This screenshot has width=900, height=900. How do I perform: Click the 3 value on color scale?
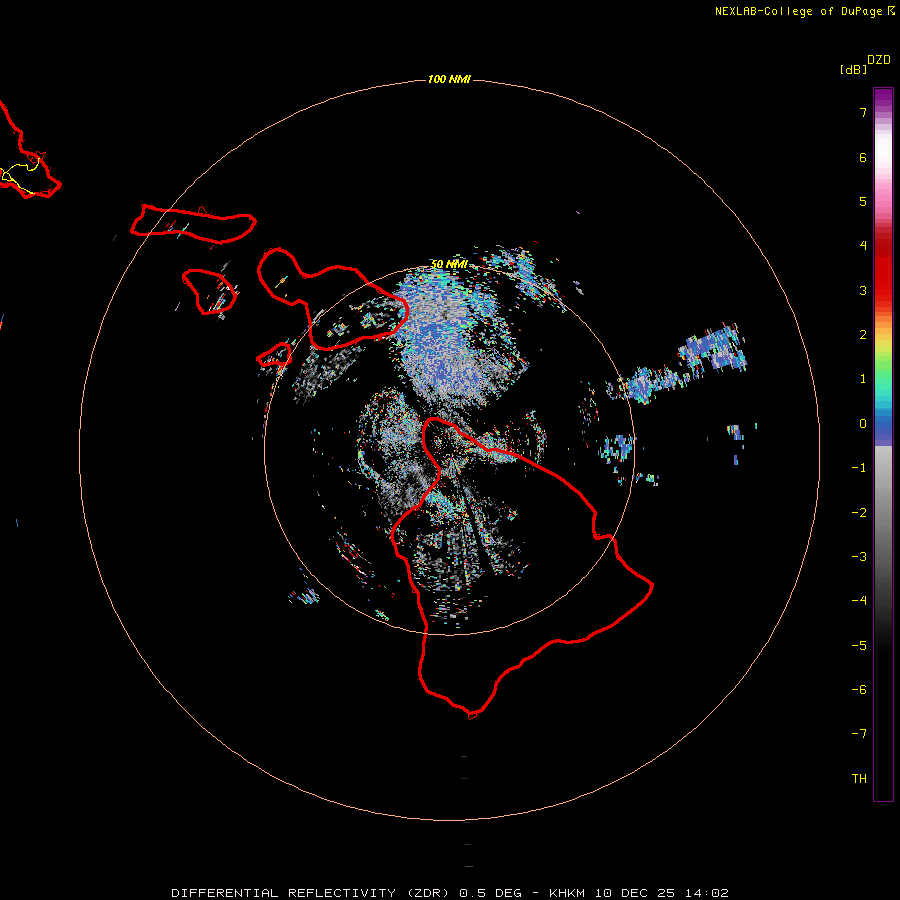click(863, 290)
